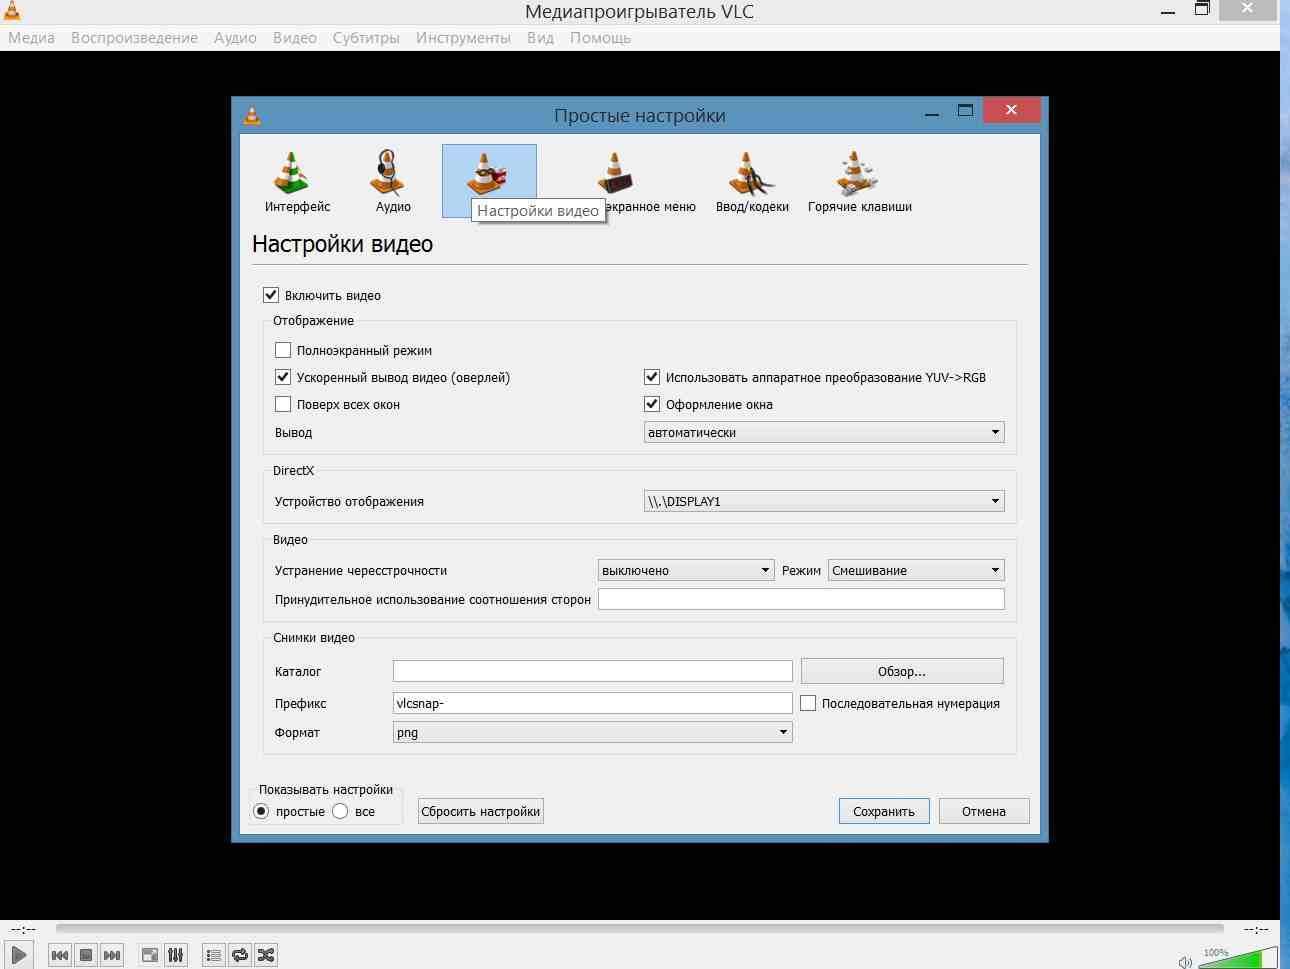Screen dimensions: 1290x969
Task: Click the playback seek progress bar
Action: coord(640,928)
